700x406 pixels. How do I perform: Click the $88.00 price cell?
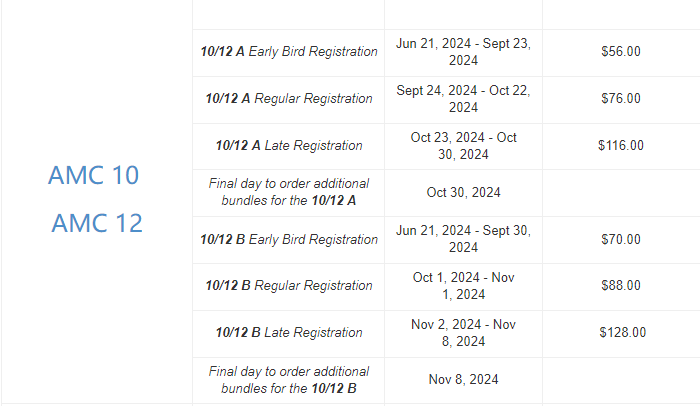[621, 286]
